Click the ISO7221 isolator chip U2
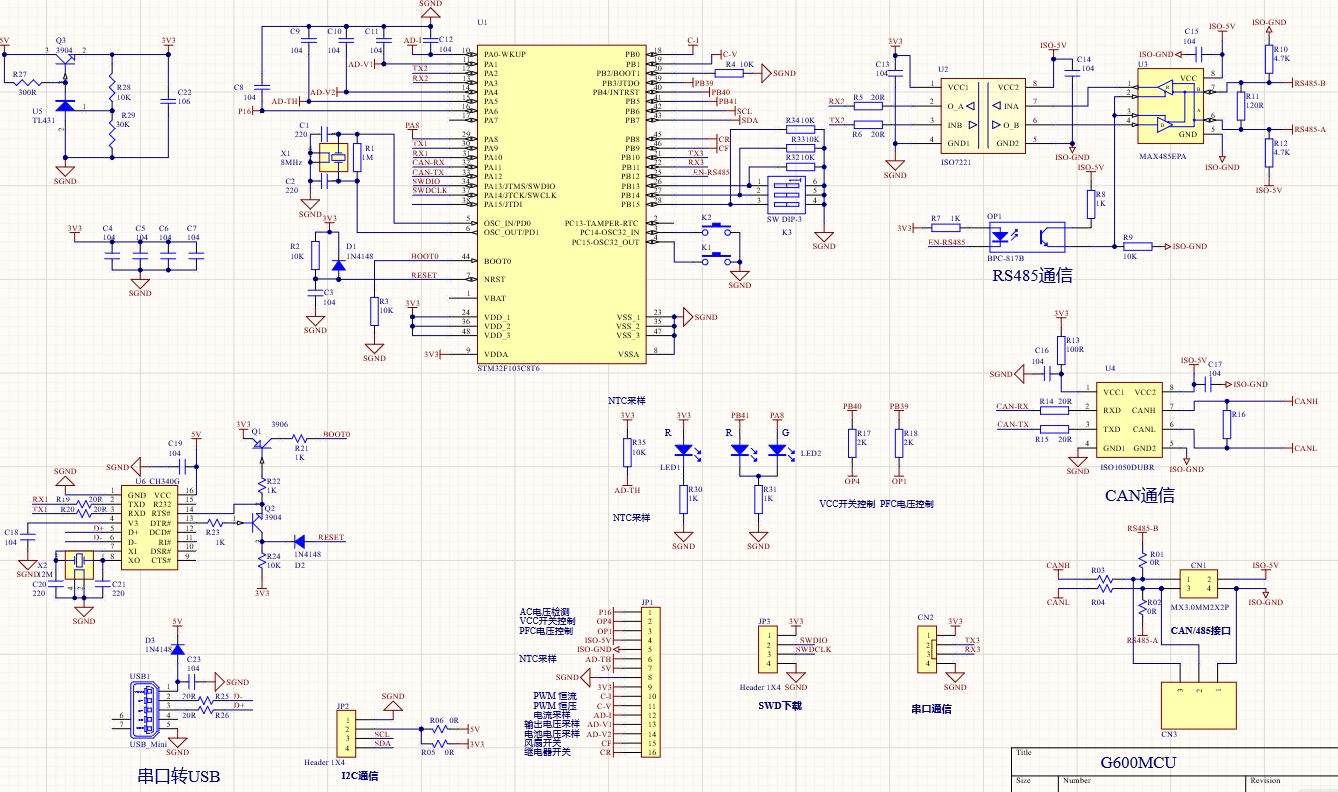Screen dimensions: 1338x792 point(982,116)
